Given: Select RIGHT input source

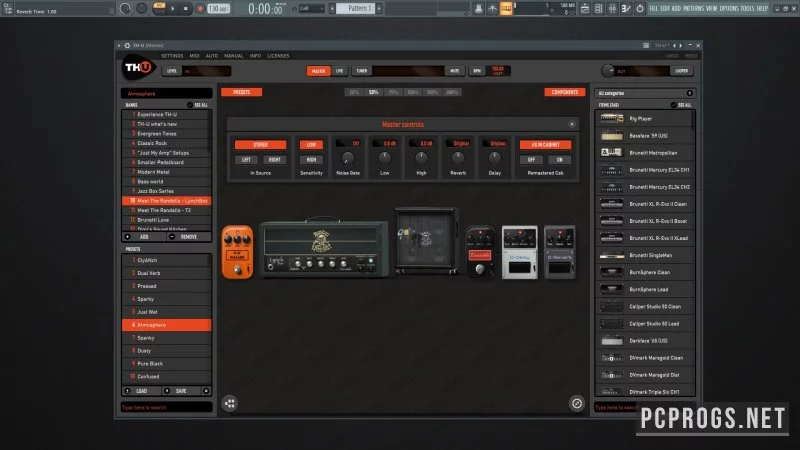Looking at the screenshot, I should pos(274,160).
